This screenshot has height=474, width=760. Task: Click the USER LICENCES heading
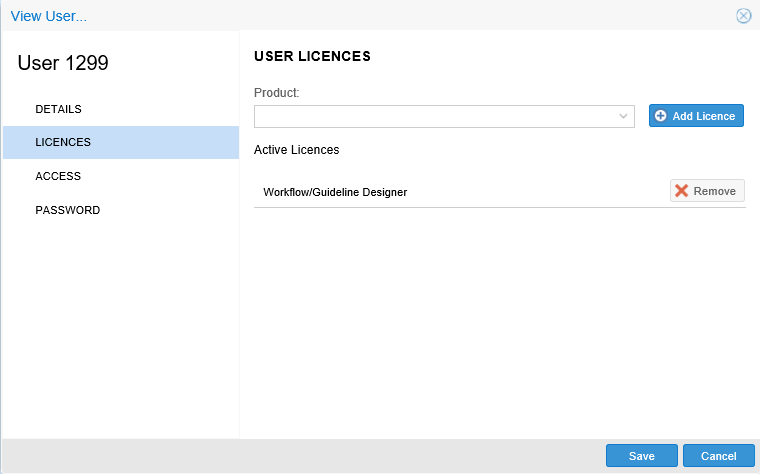312,56
